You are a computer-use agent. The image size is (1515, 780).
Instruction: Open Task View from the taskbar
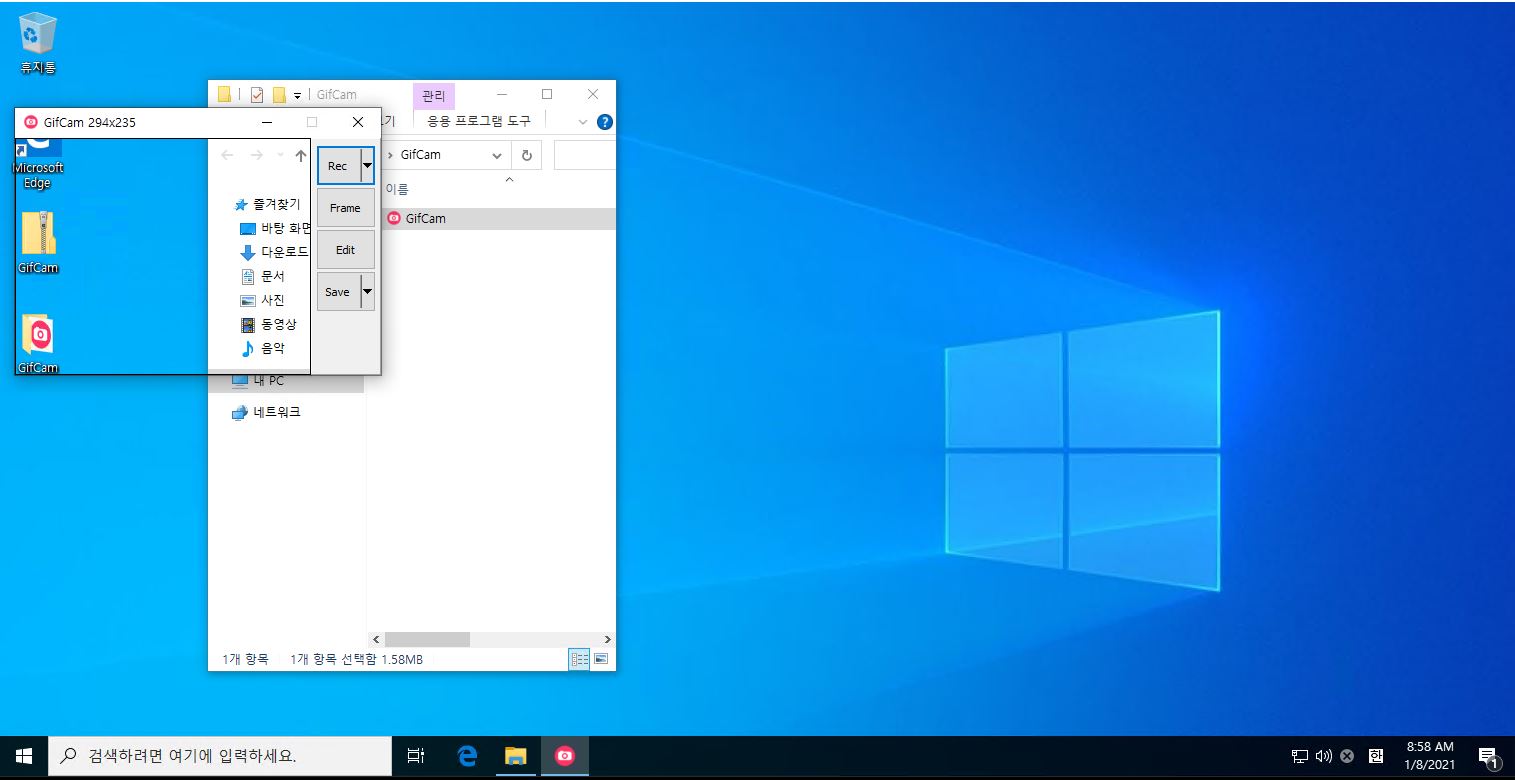point(417,757)
